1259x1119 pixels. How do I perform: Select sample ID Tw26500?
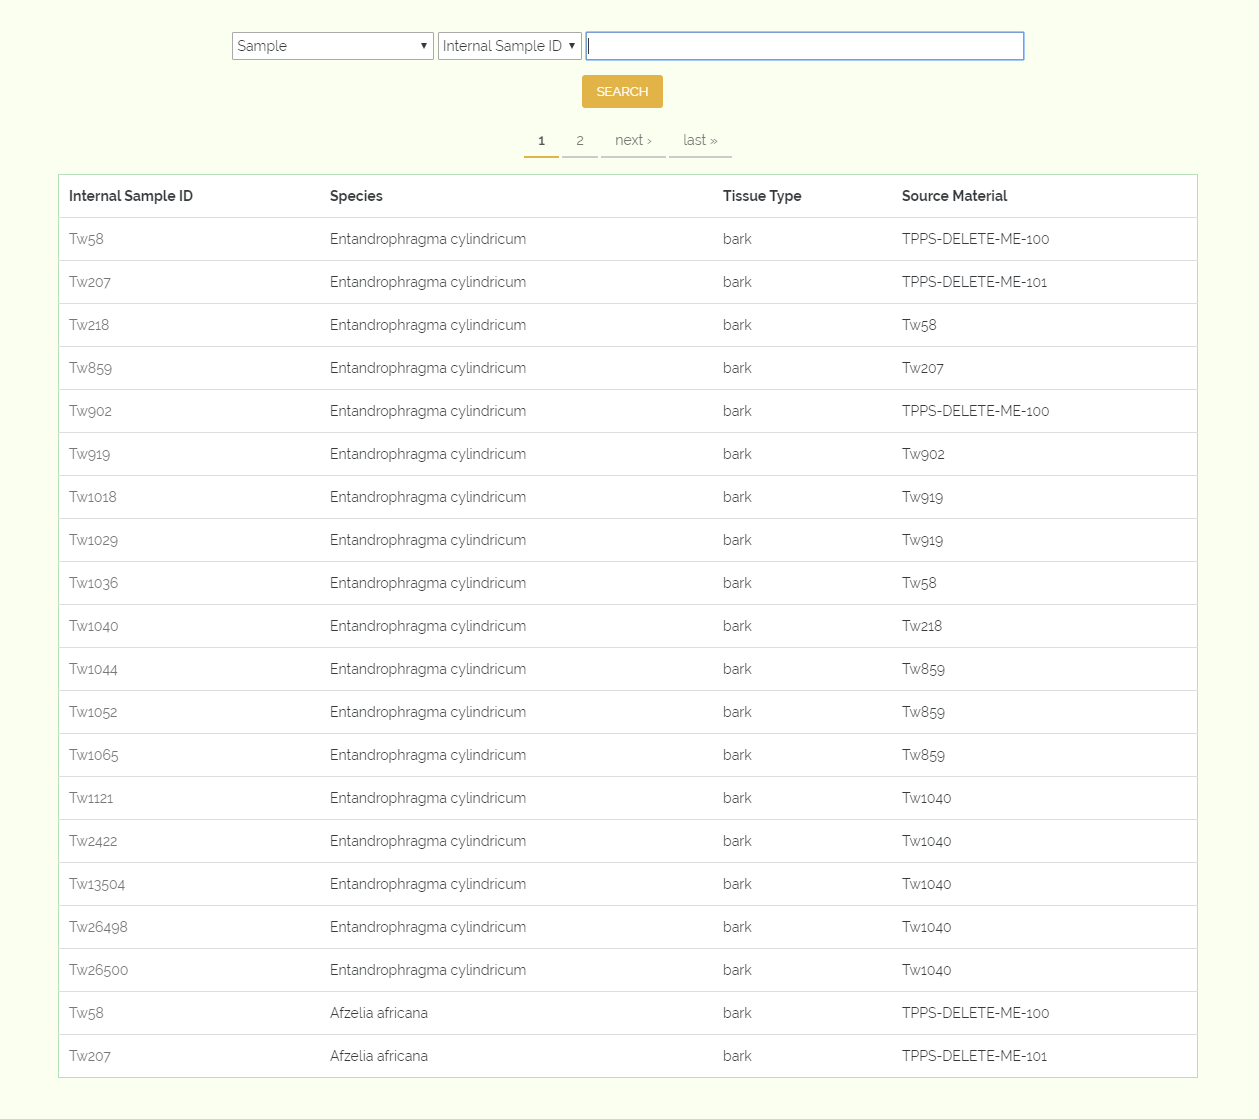pyautogui.click(x=98, y=970)
